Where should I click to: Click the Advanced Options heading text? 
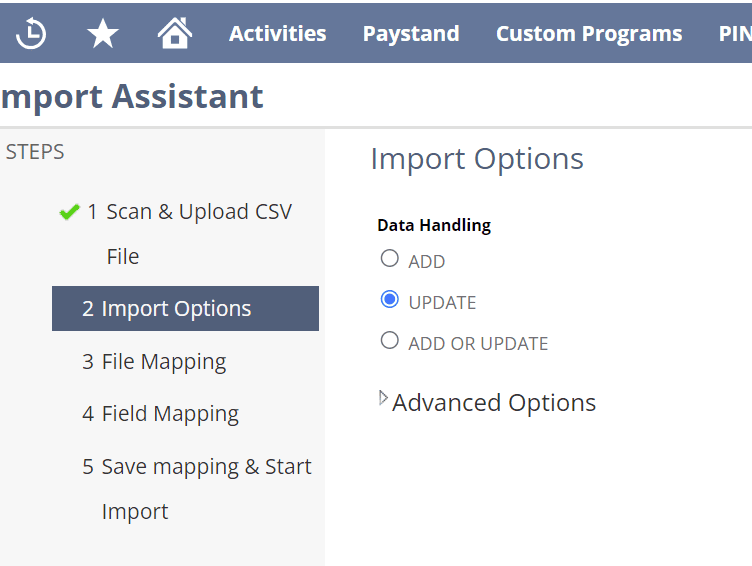point(494,402)
